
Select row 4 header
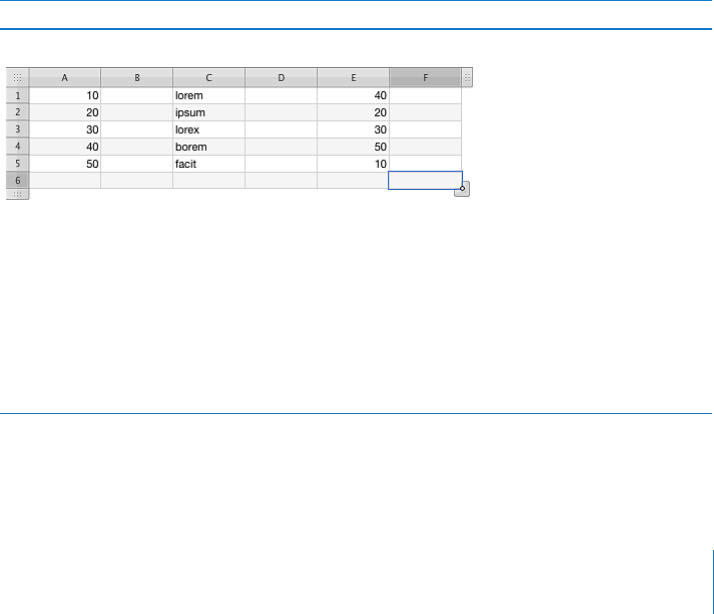tap(17, 147)
